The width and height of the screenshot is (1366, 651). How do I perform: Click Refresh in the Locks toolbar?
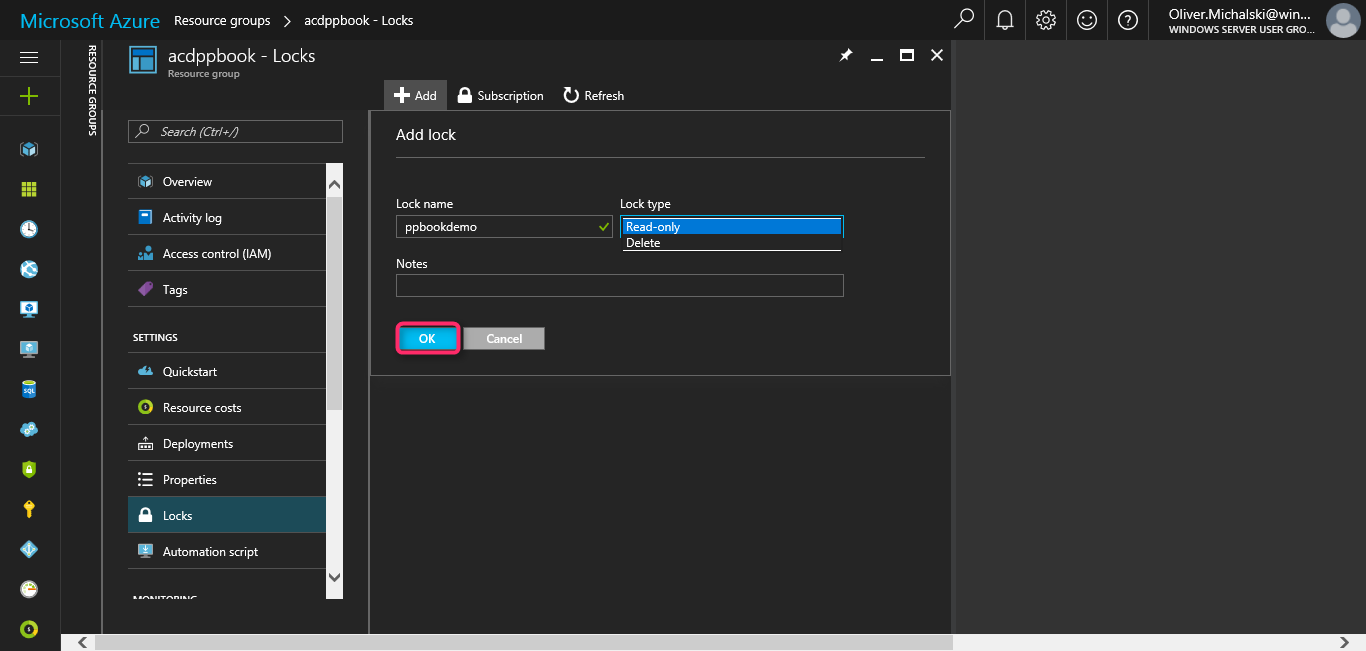(x=593, y=96)
